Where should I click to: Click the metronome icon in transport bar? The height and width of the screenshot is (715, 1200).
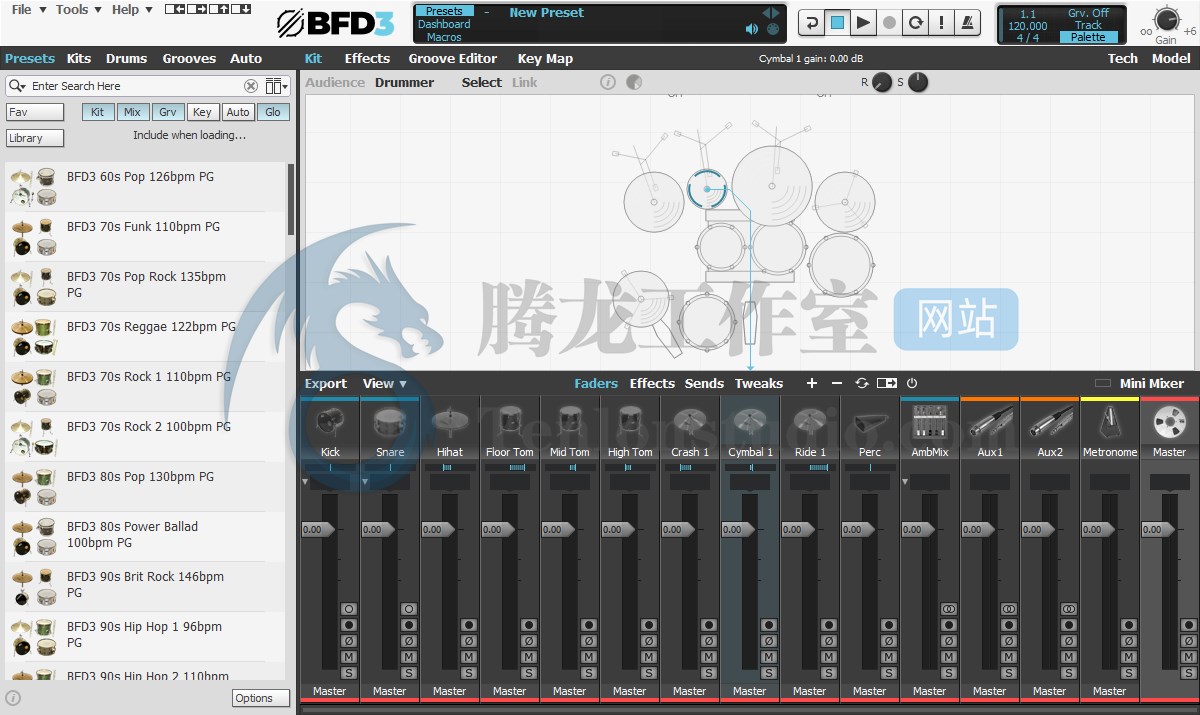point(968,22)
